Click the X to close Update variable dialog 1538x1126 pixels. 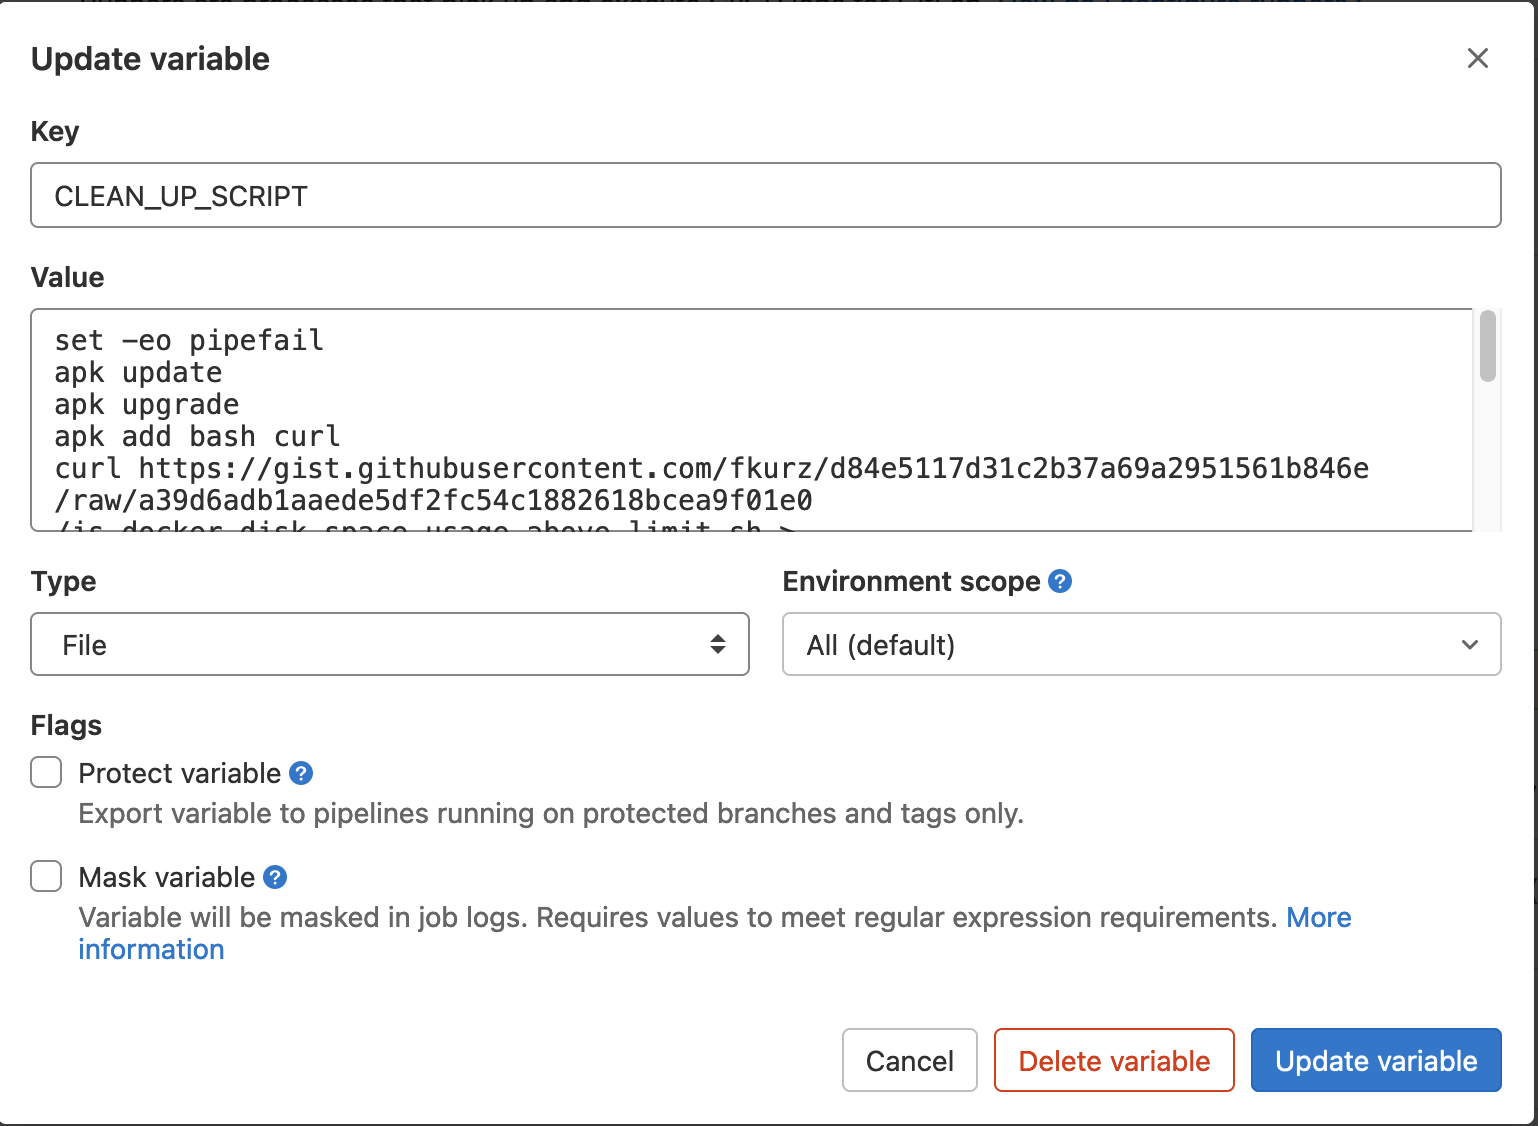coord(1477,58)
